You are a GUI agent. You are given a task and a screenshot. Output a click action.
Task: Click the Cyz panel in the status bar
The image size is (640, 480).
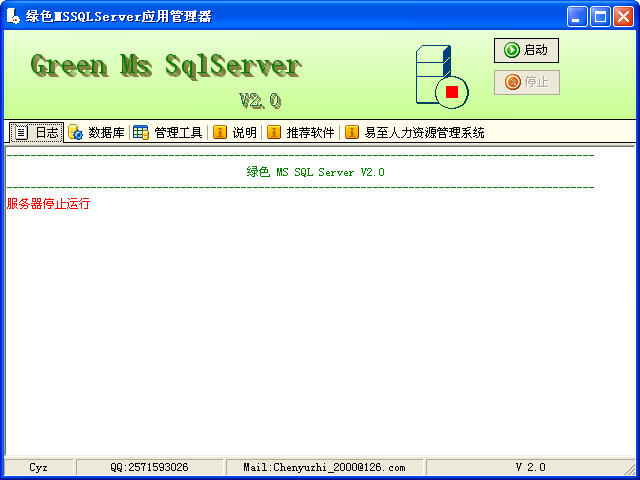38,467
